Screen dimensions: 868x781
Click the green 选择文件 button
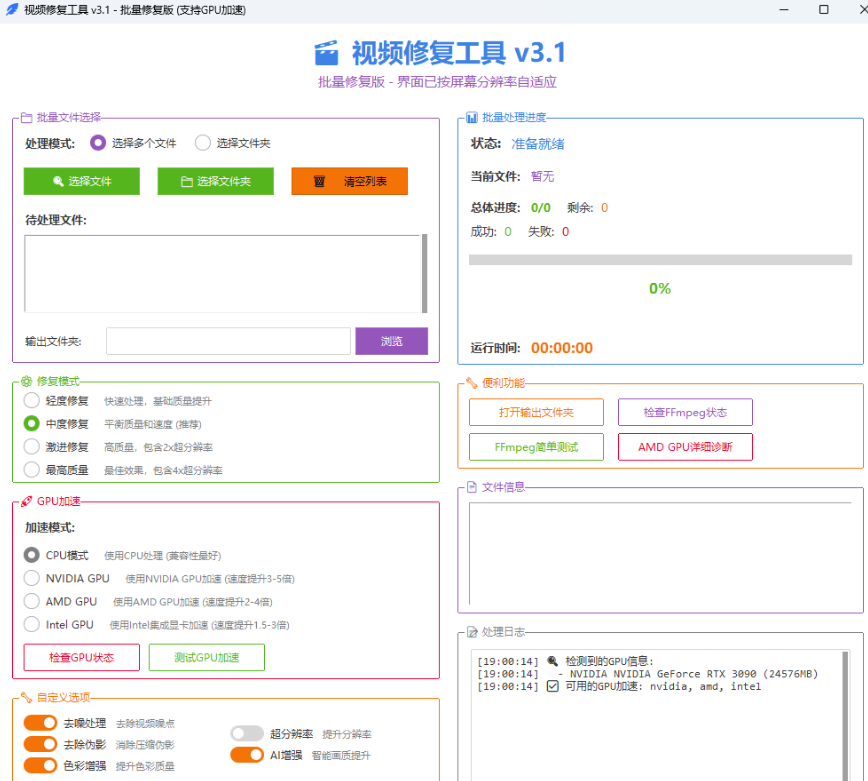coord(81,181)
